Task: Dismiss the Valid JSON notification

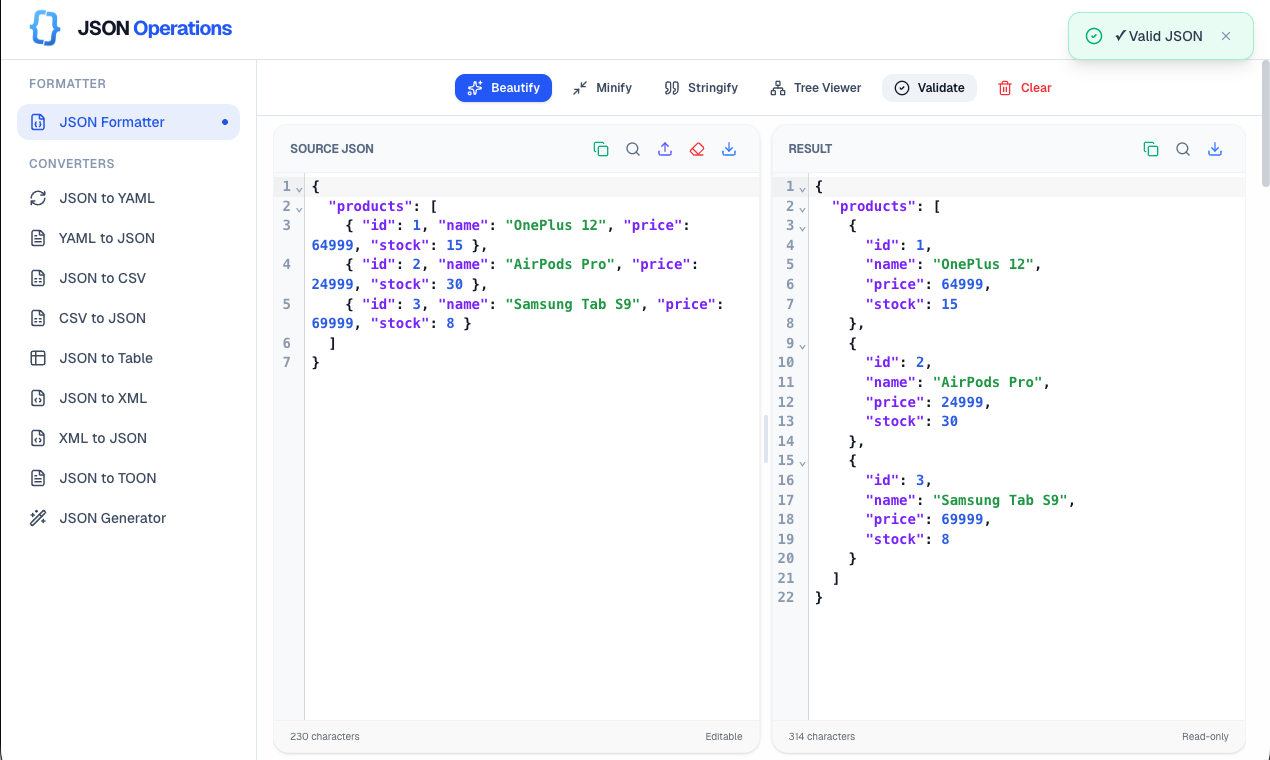Action: [1226, 35]
